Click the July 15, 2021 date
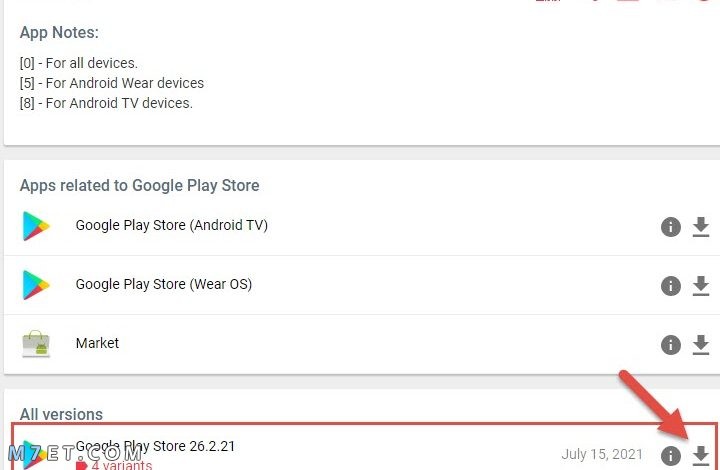Image resolution: width=720 pixels, height=470 pixels. (x=602, y=454)
